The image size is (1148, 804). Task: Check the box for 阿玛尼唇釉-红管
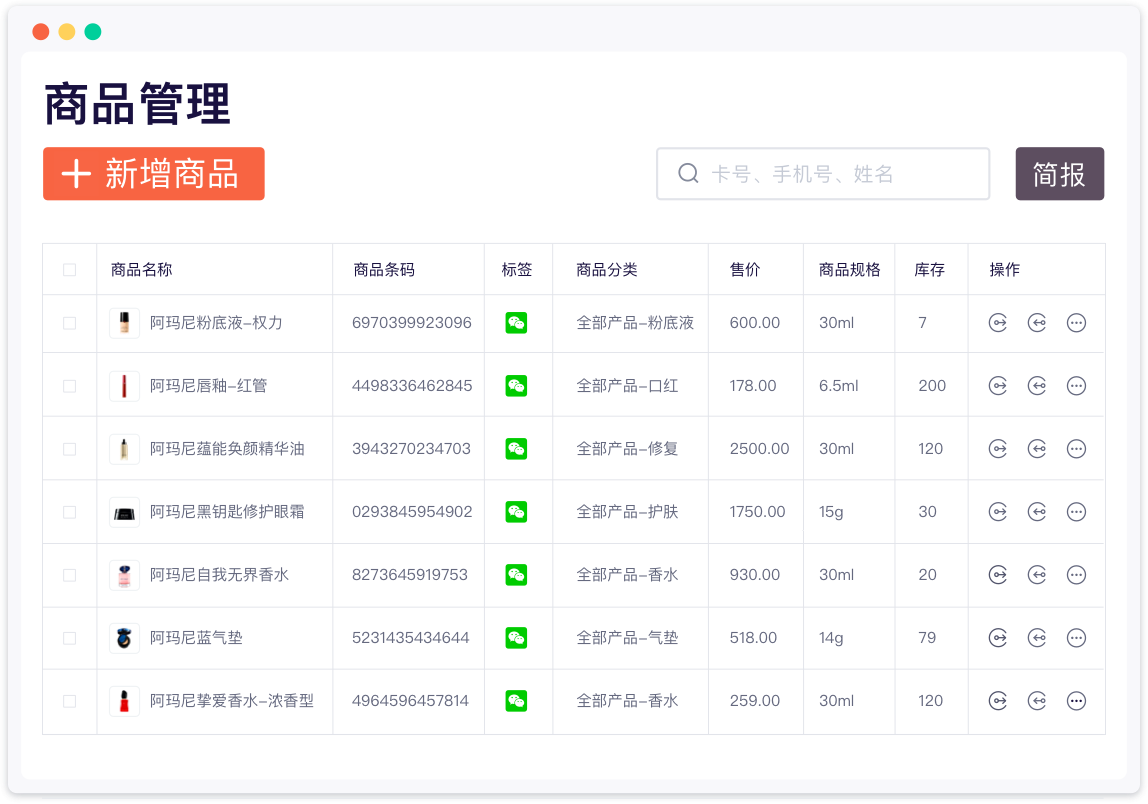tap(69, 386)
